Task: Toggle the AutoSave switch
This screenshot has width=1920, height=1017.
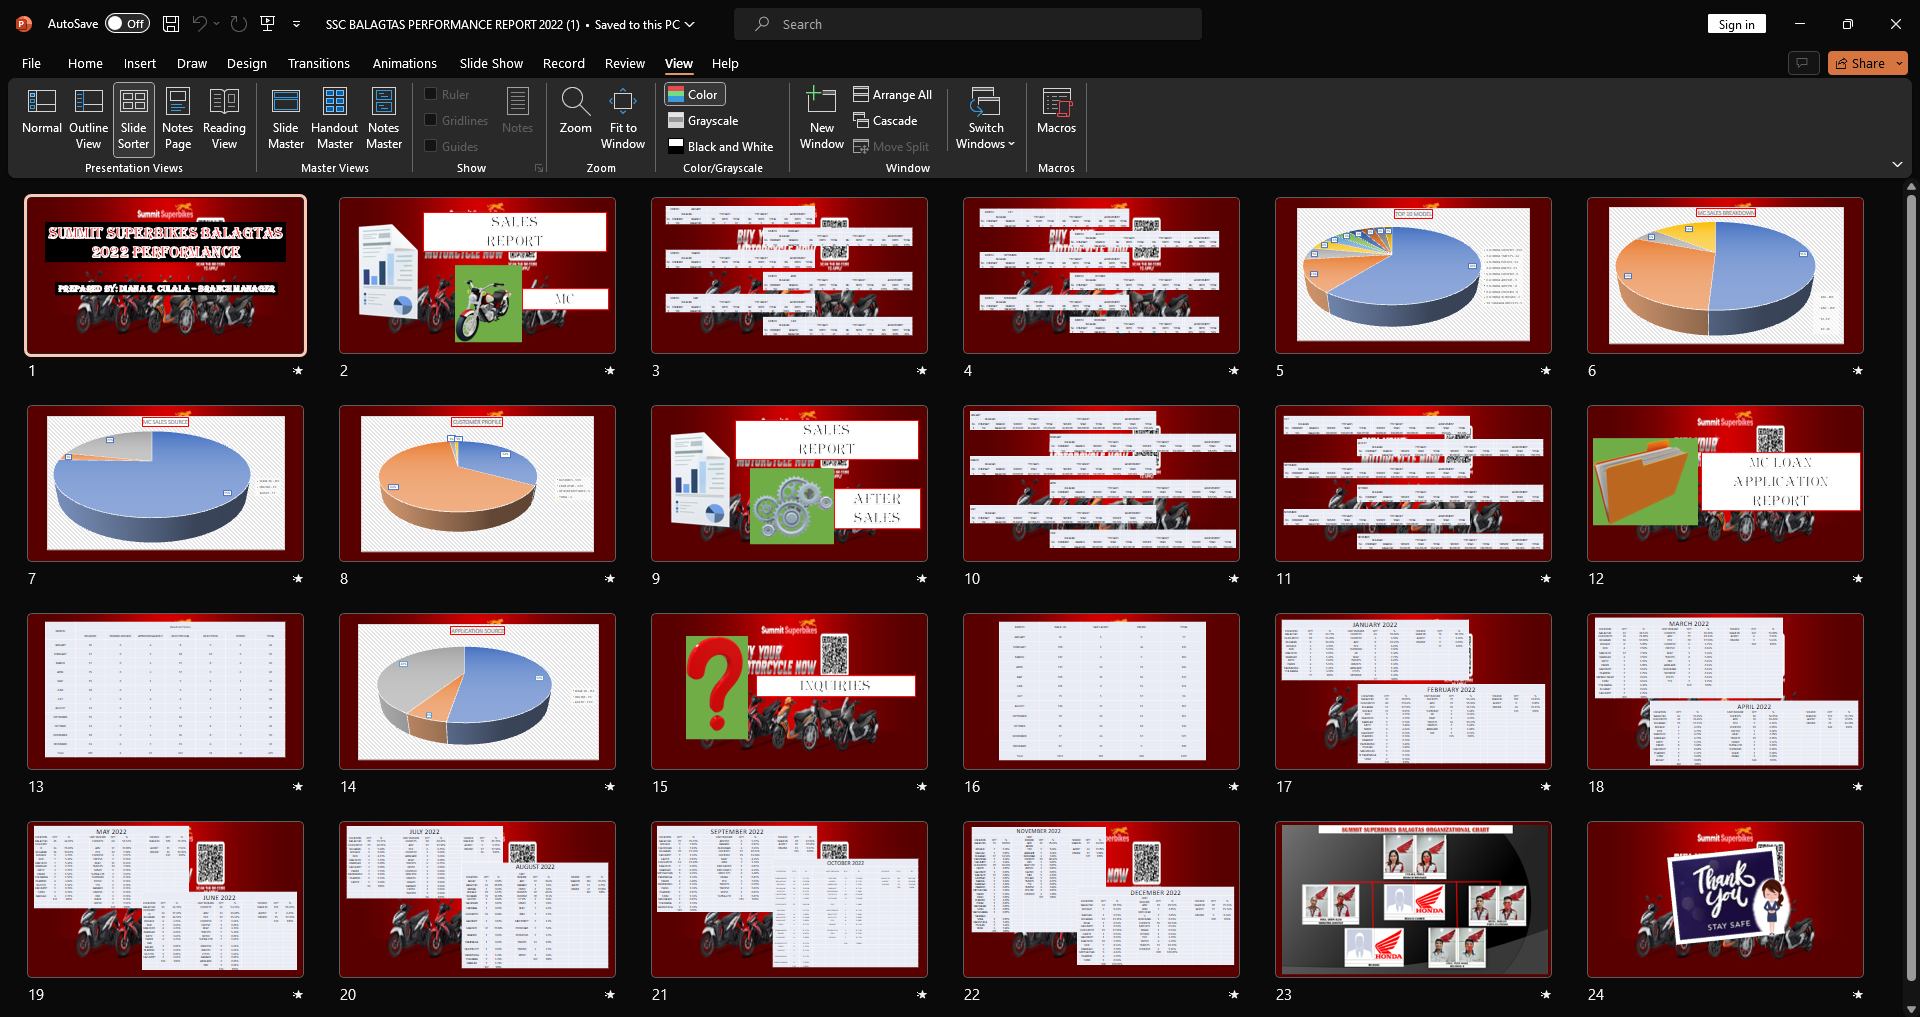Action: click(x=127, y=24)
